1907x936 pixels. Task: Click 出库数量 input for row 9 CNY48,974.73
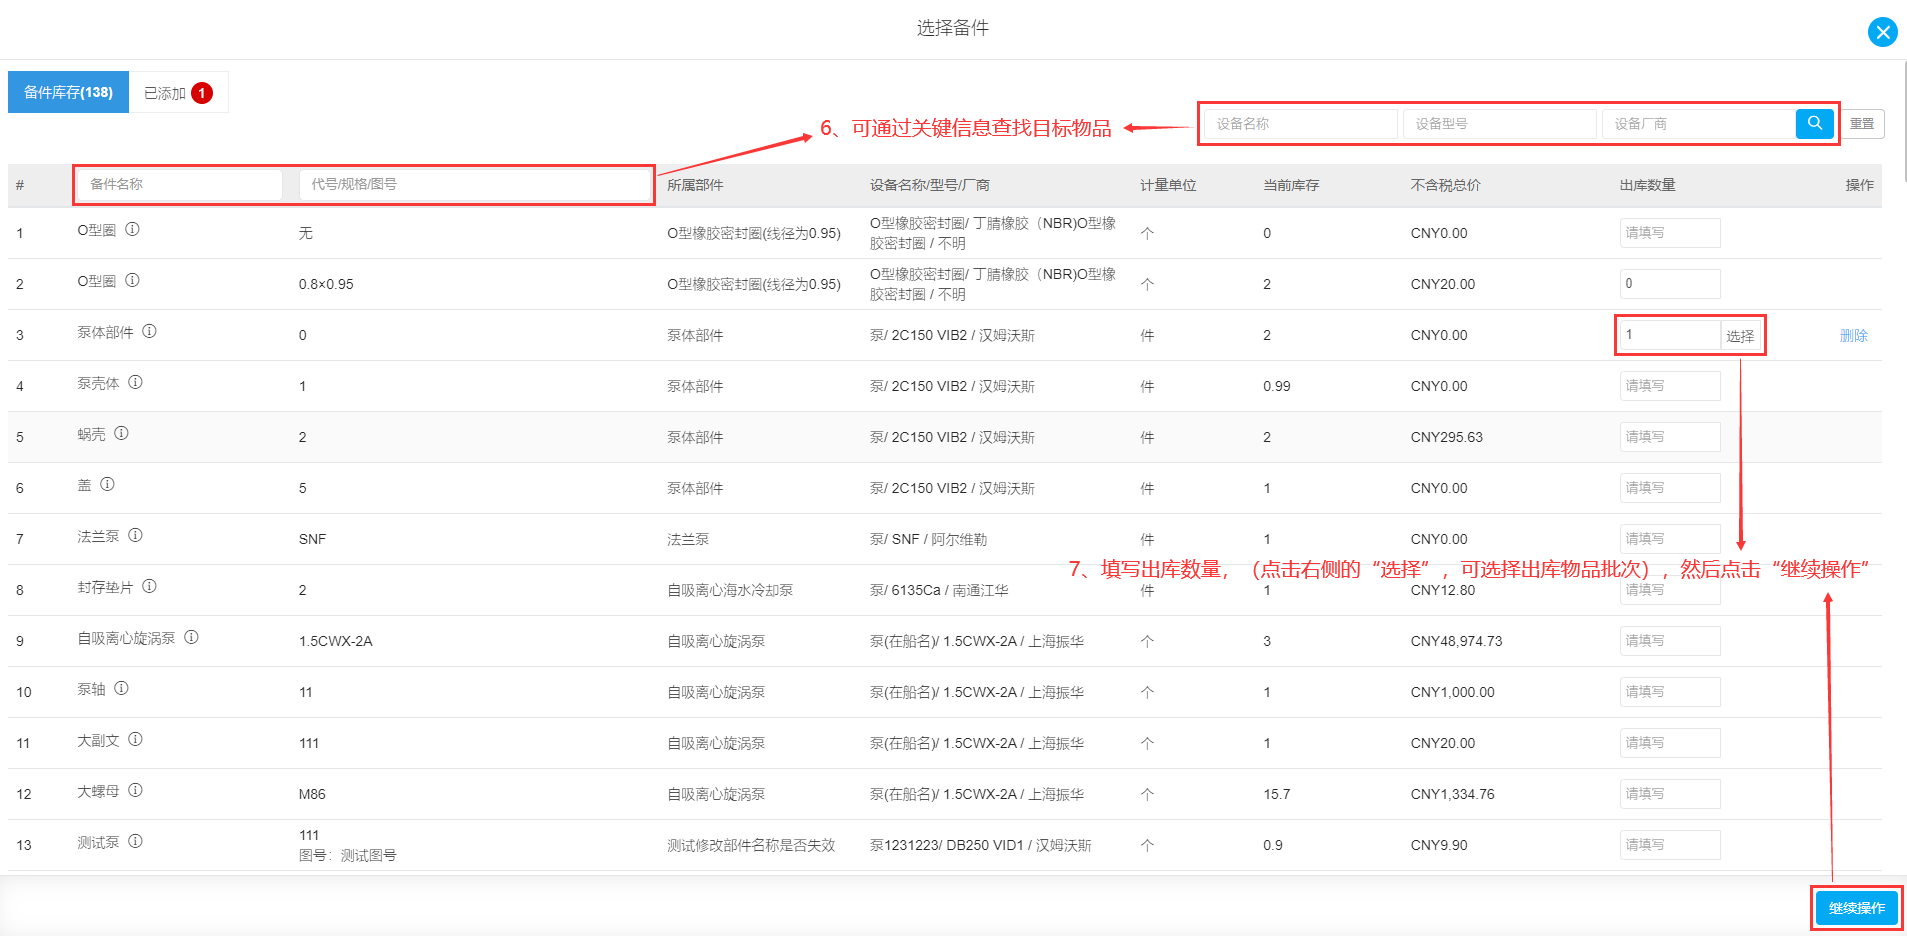point(1670,641)
